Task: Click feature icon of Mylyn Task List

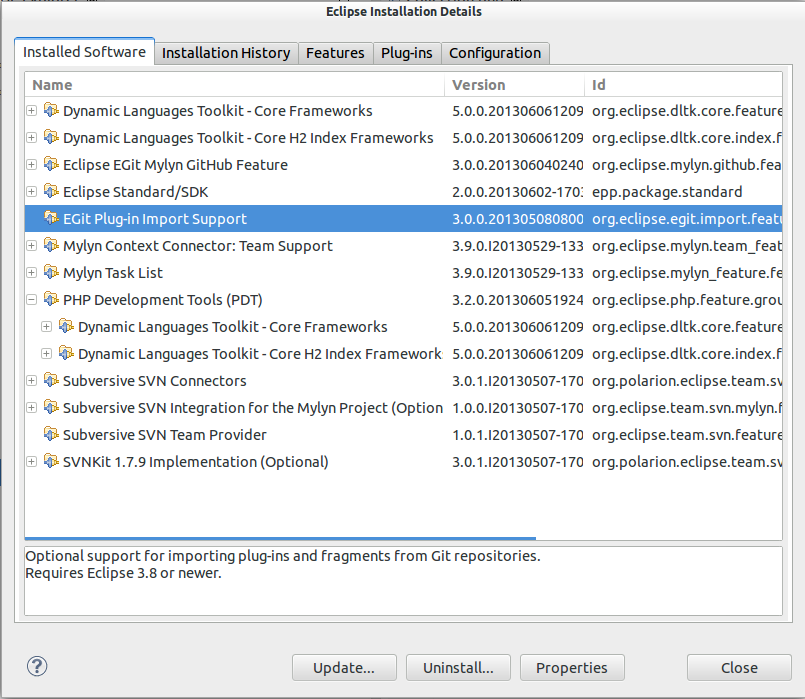Action: (x=51, y=271)
